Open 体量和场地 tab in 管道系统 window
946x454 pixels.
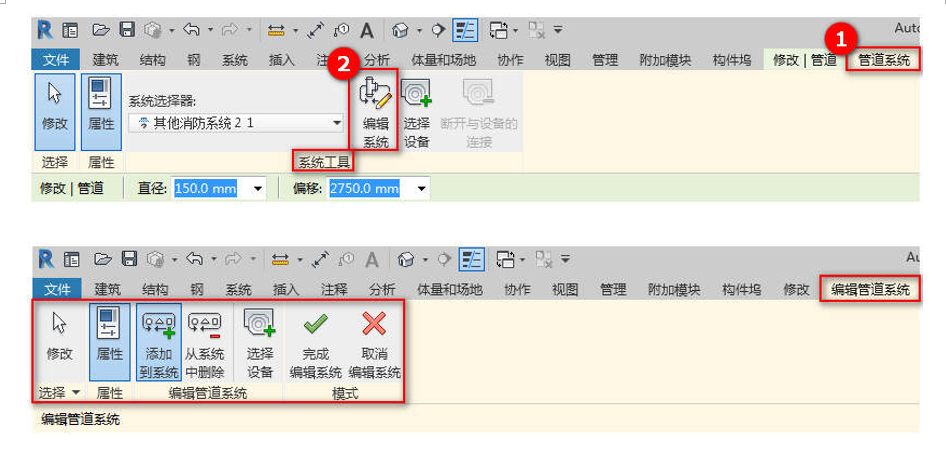443,60
